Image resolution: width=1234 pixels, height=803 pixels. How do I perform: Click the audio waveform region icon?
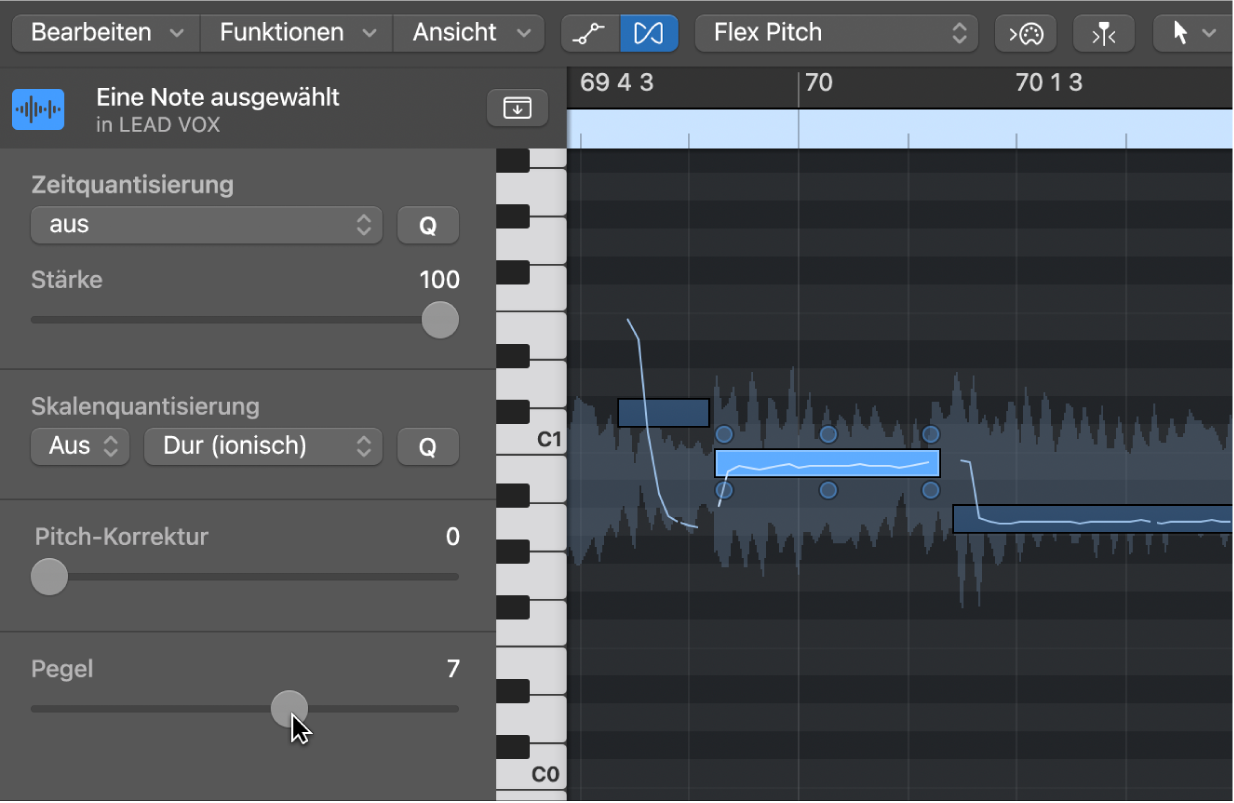(38, 109)
